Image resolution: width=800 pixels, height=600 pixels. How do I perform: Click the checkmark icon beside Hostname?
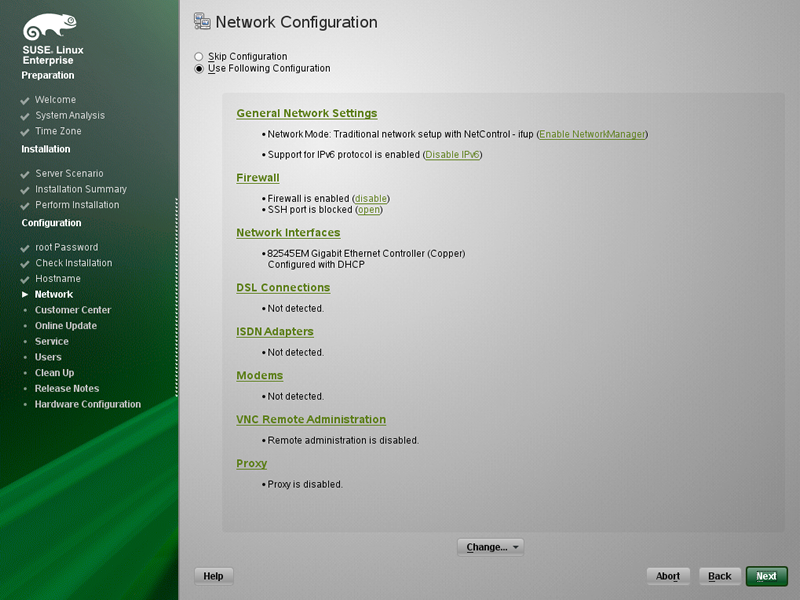(x=24, y=280)
